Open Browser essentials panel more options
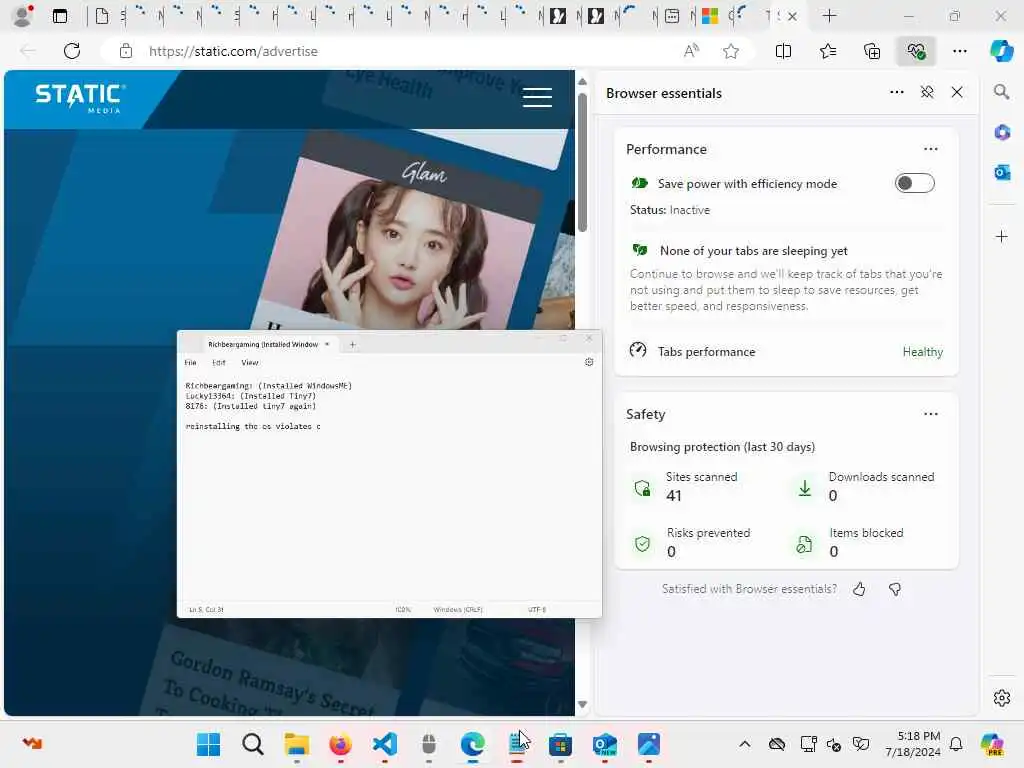Viewport: 1024px width, 768px height. click(x=897, y=92)
